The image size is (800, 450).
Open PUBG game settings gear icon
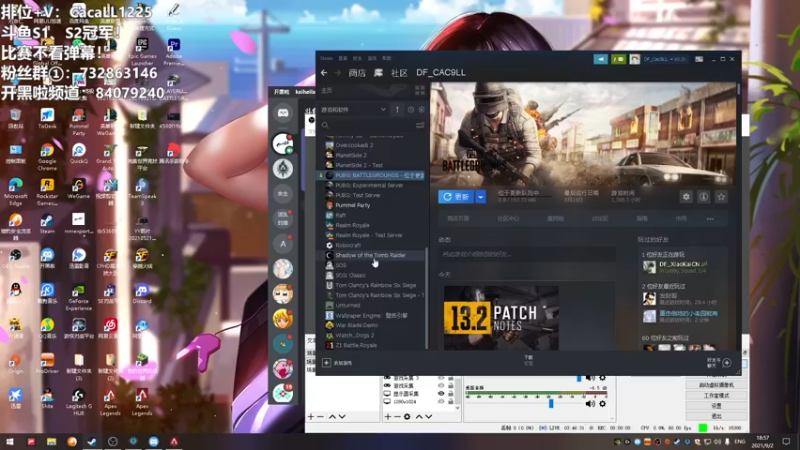click(x=686, y=196)
